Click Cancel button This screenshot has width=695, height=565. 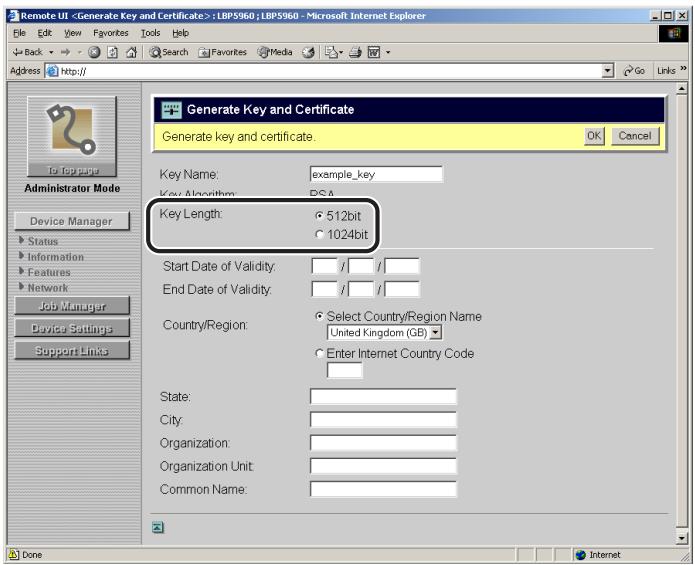pyautogui.click(x=635, y=136)
